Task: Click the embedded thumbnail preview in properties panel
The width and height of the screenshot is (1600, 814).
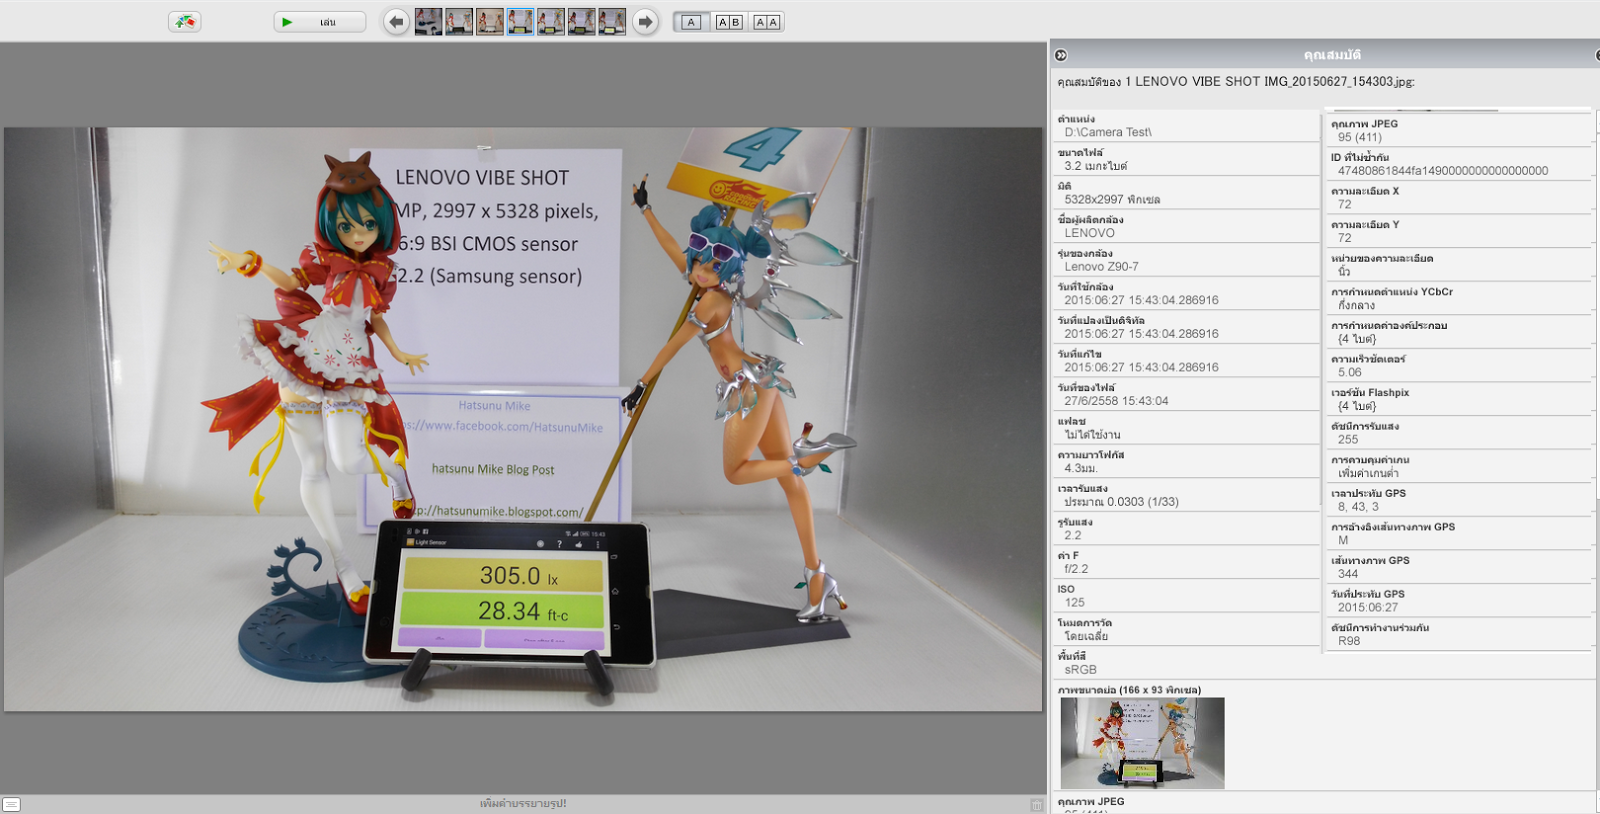Action: [x=1142, y=743]
